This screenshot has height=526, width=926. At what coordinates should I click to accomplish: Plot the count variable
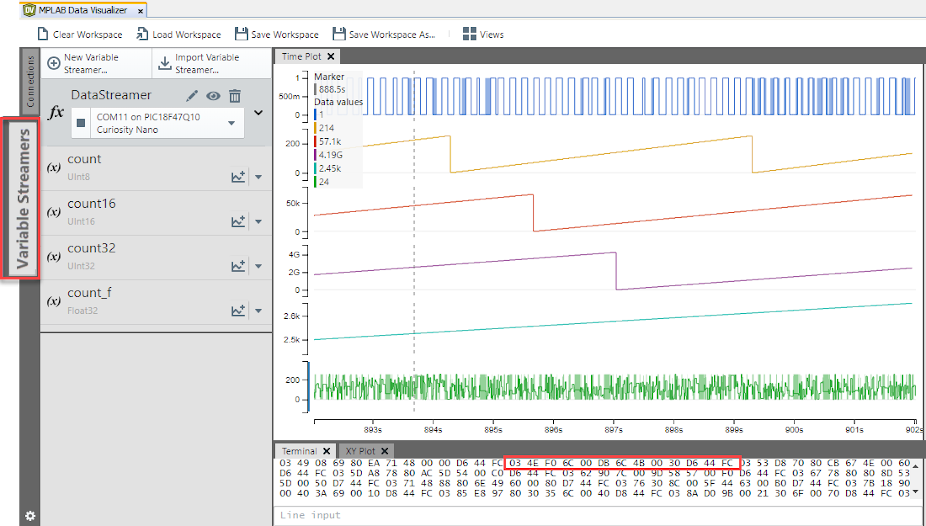238,177
